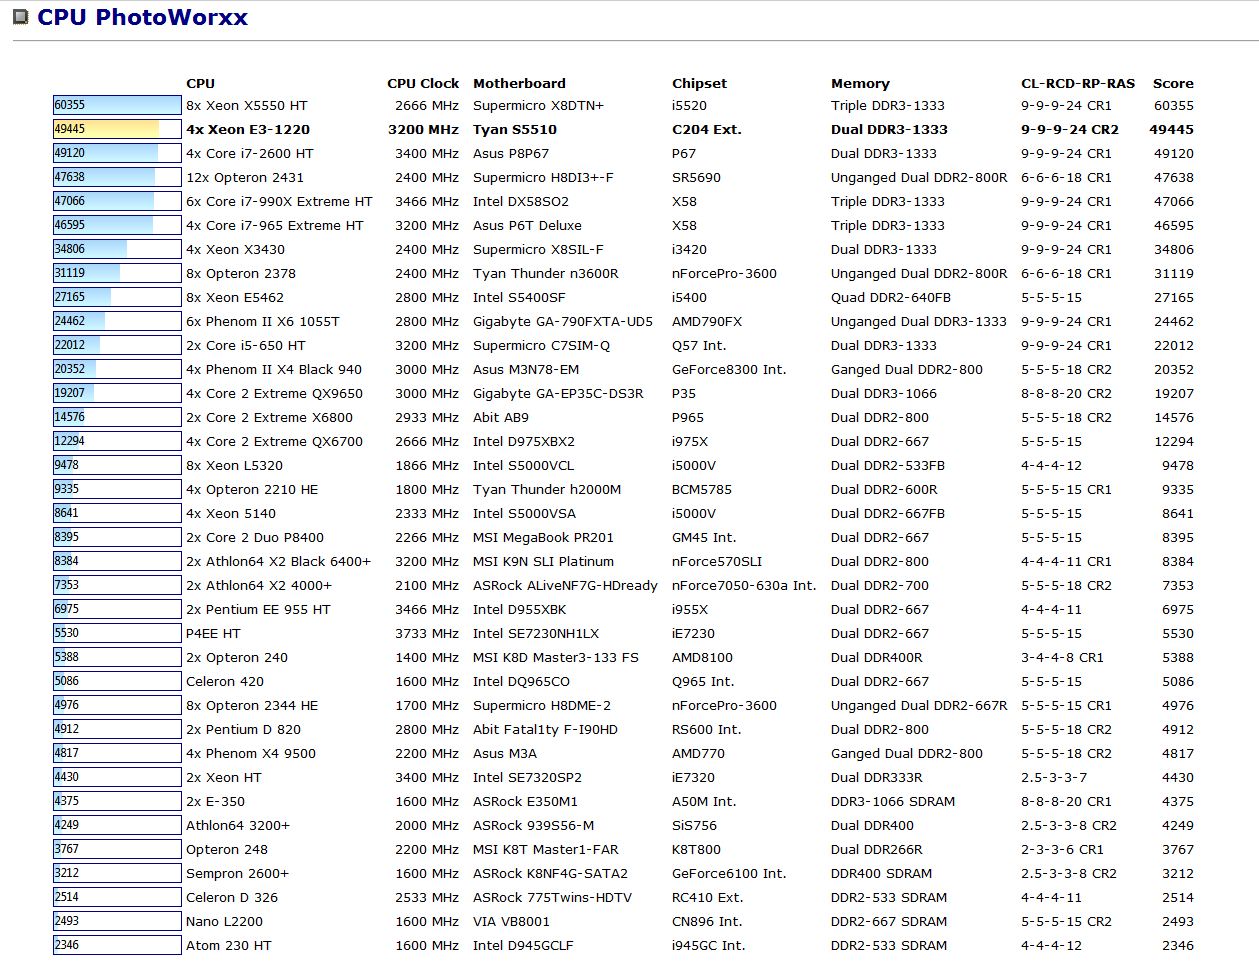
Task: Click 2x Pentium EE 955 HT
Action: [258, 609]
